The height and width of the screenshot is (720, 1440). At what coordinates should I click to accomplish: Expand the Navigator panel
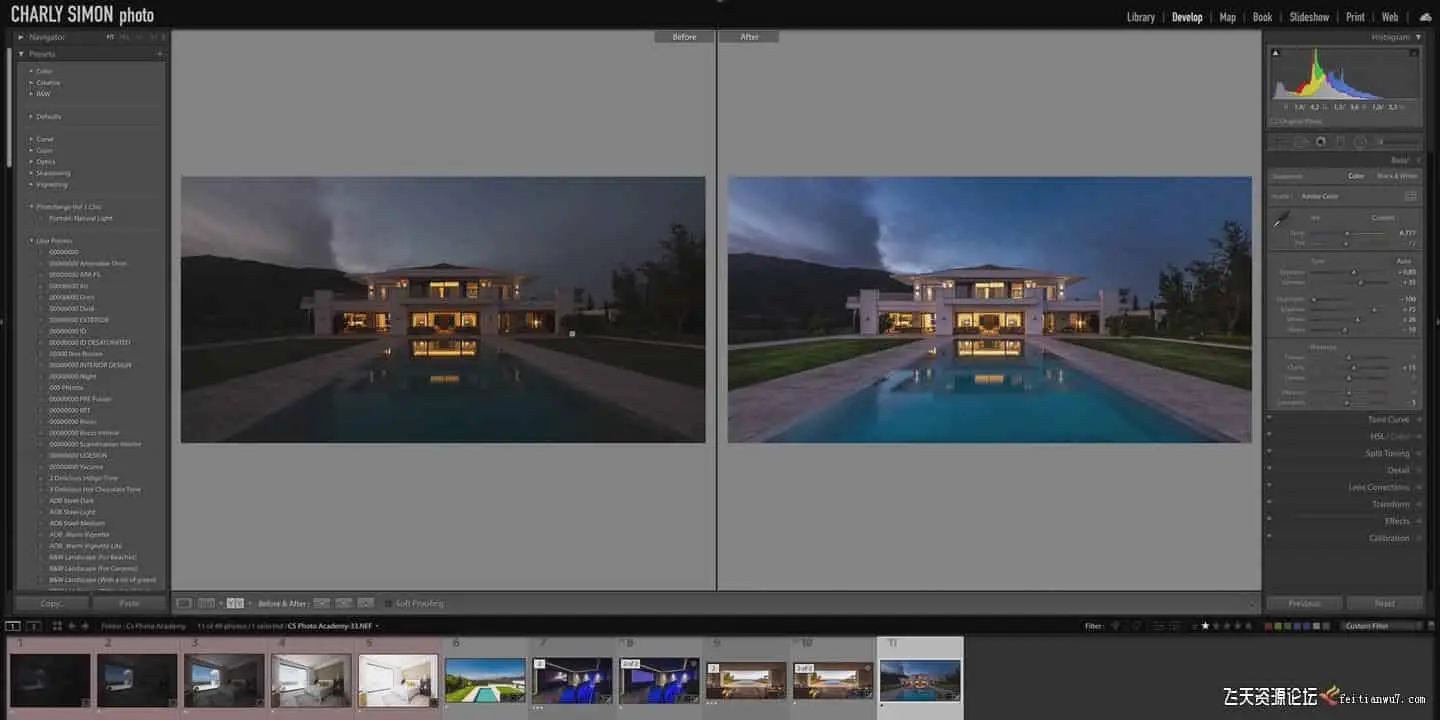coord(21,37)
